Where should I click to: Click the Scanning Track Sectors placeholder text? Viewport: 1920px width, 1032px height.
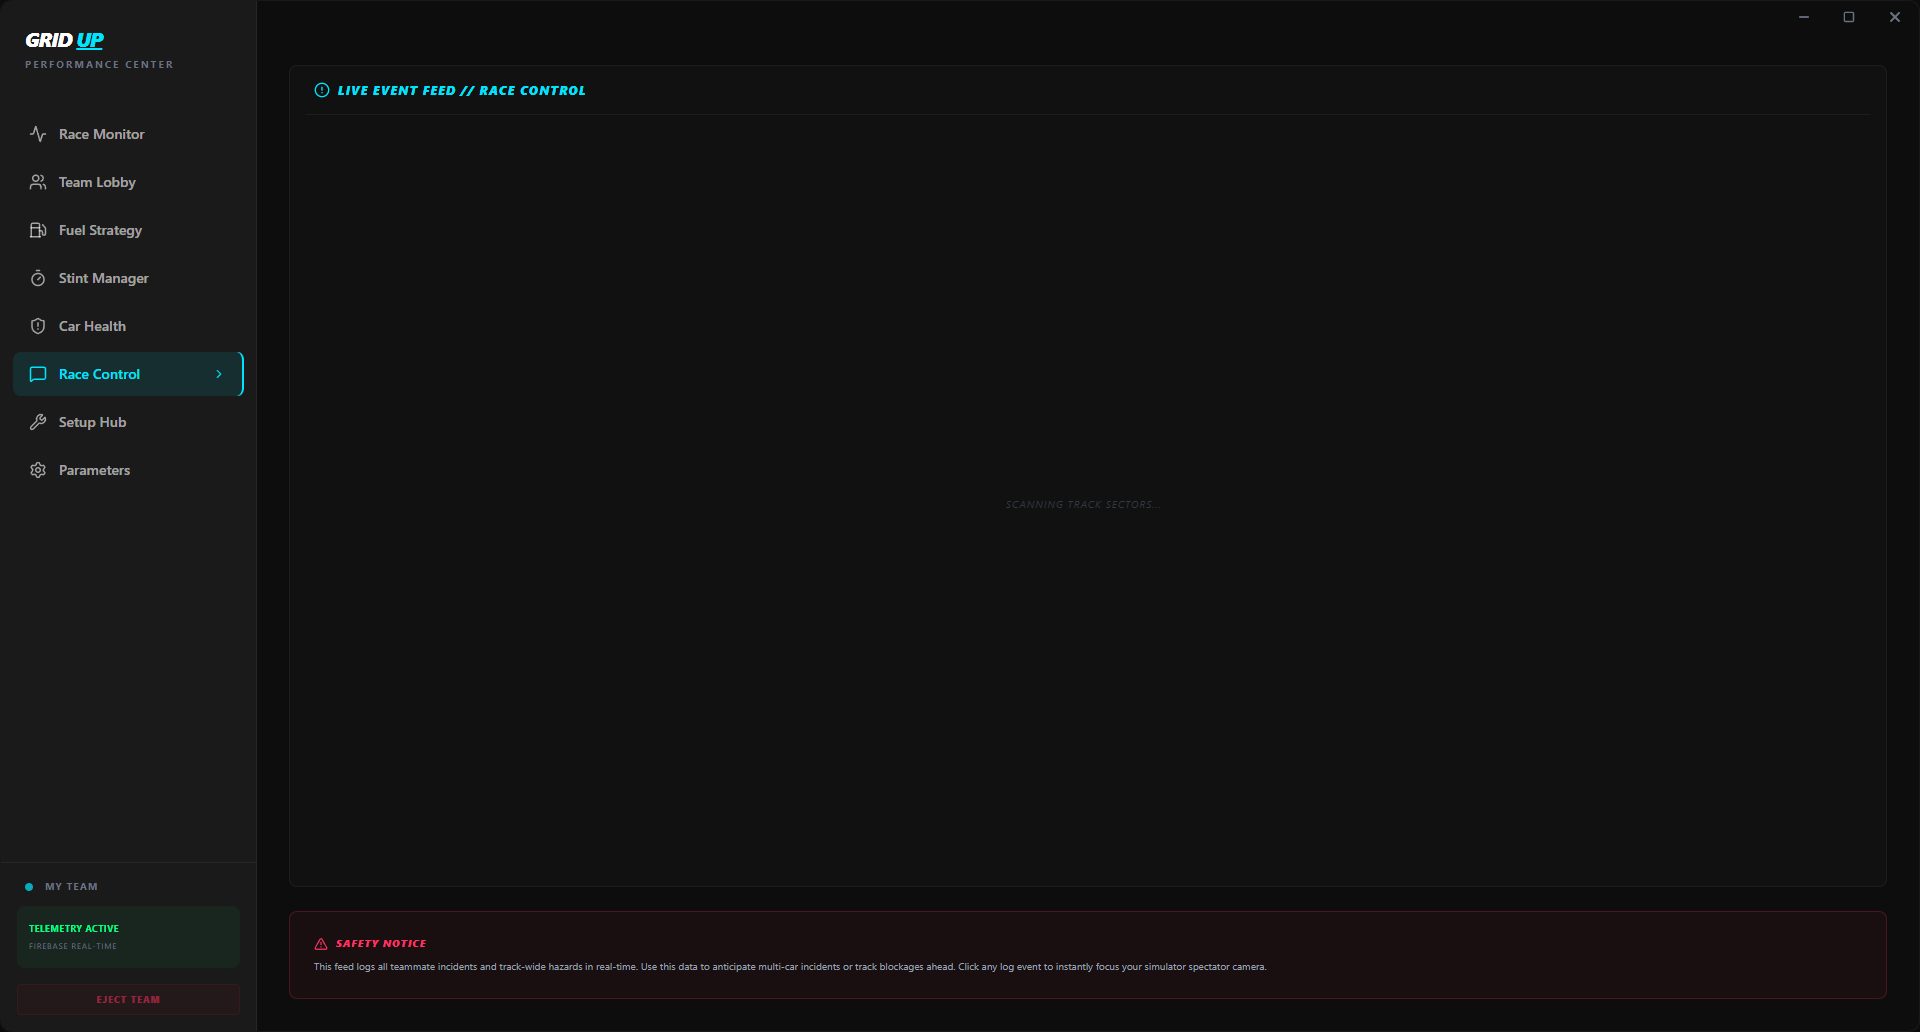pyautogui.click(x=1083, y=505)
